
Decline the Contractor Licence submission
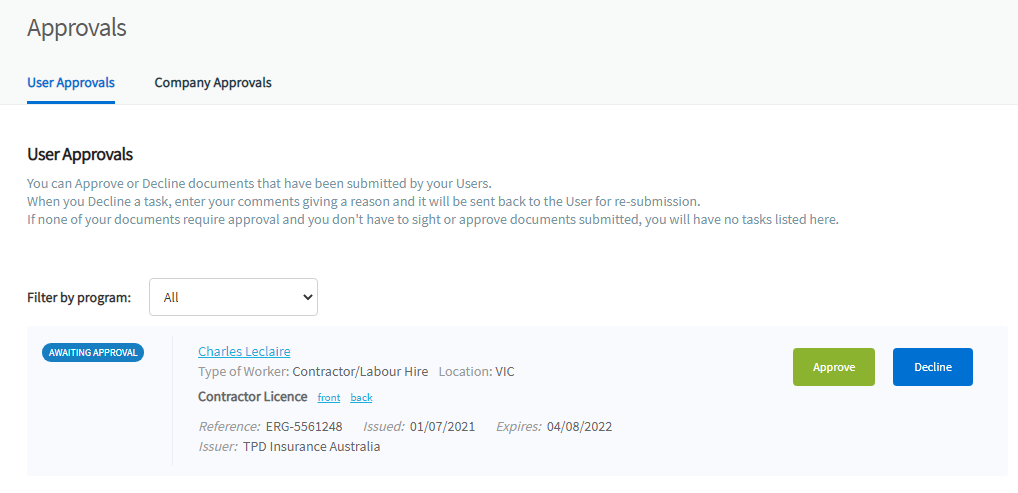click(x=932, y=367)
